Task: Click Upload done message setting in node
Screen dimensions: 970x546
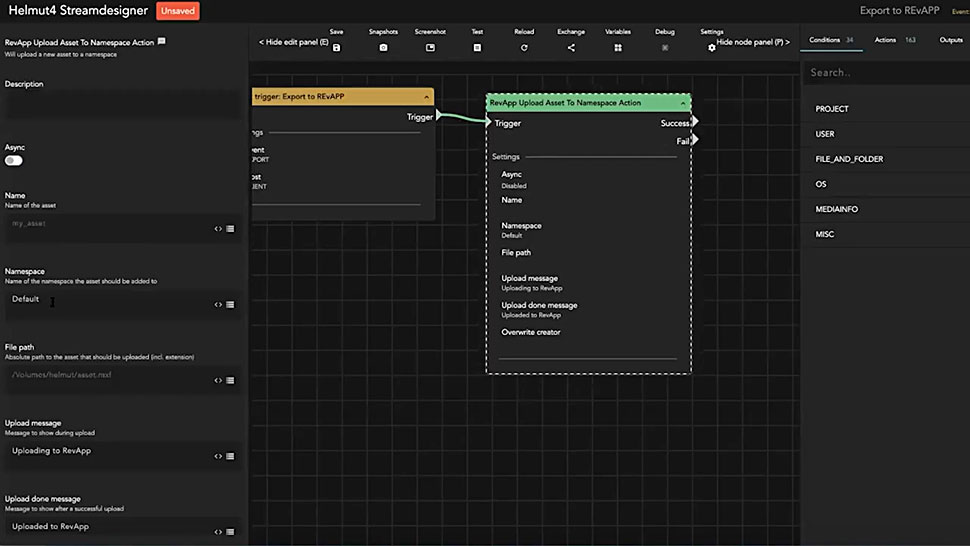Action: 539,309
